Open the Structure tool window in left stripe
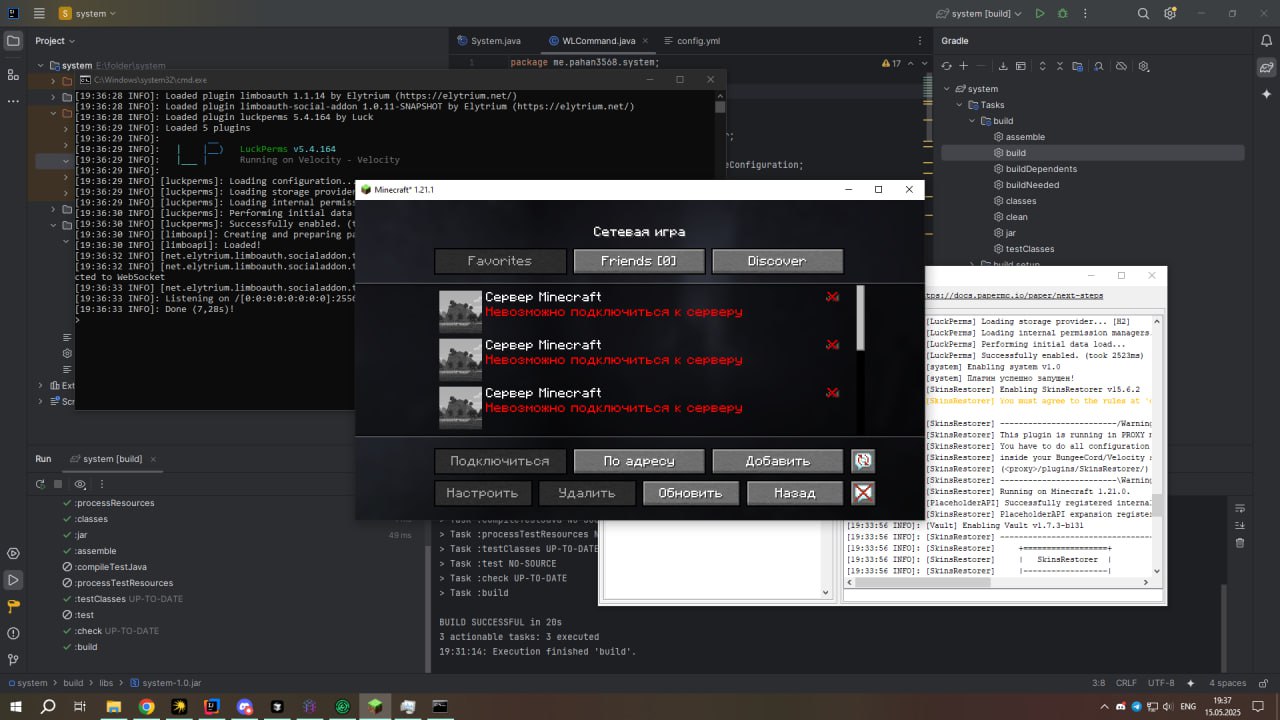 pos(13,75)
